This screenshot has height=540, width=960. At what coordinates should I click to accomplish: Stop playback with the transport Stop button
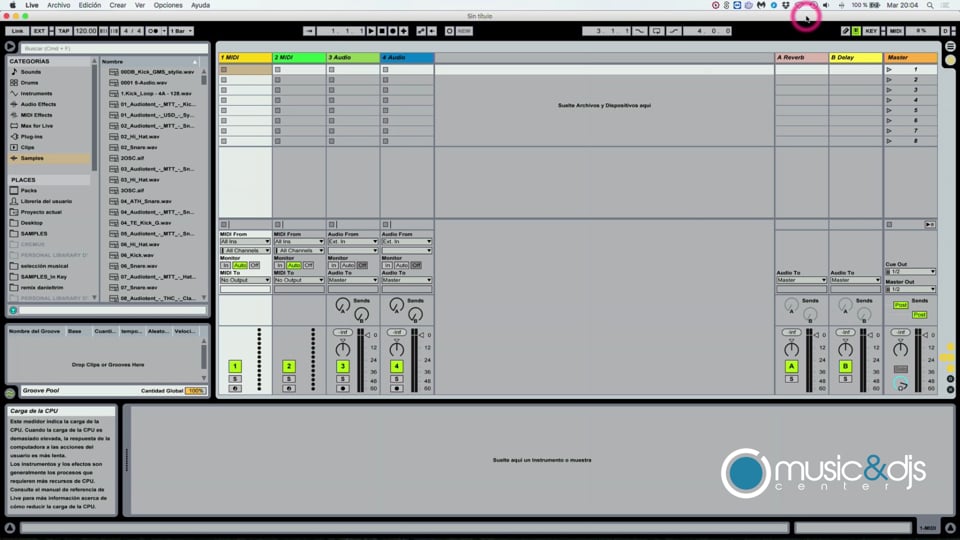382,31
